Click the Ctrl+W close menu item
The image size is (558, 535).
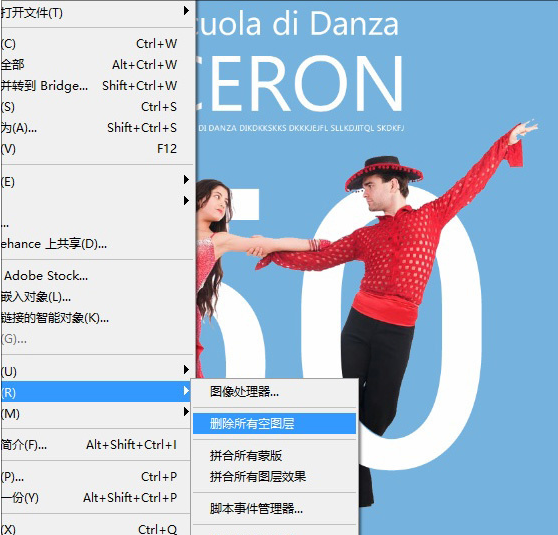click(x=97, y=44)
